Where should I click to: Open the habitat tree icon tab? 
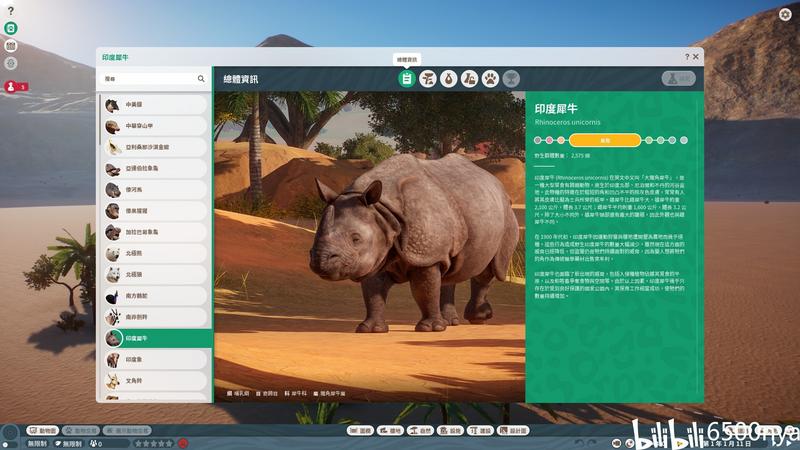click(428, 79)
